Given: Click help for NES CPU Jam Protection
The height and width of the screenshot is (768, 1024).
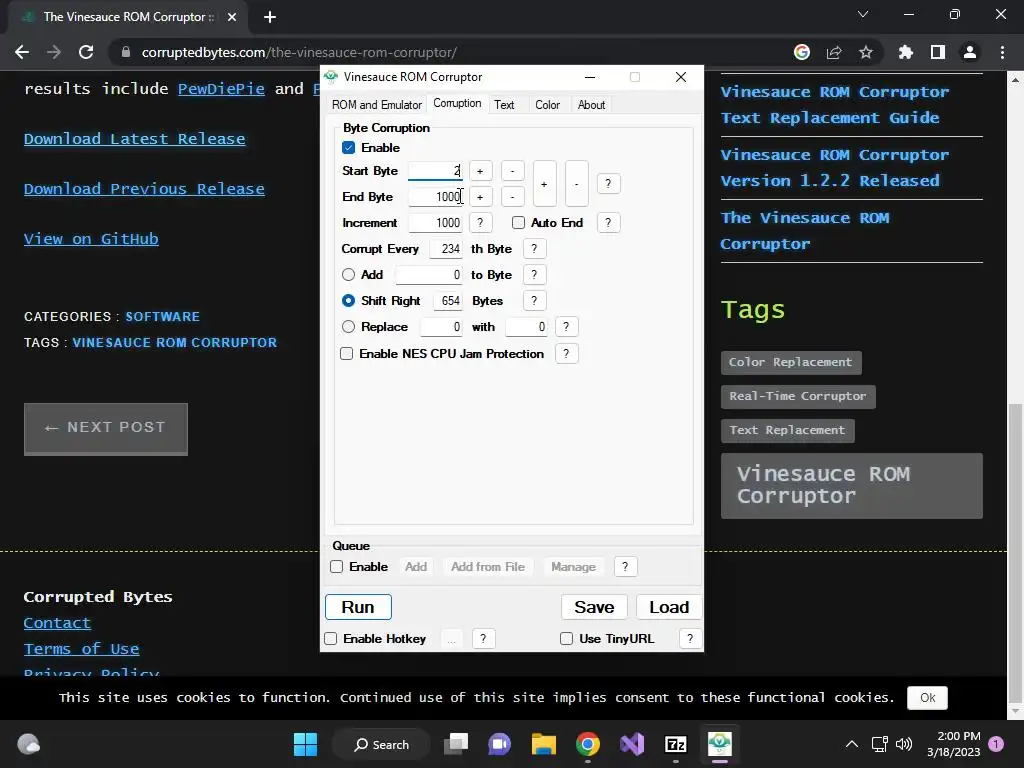Looking at the screenshot, I should 566,354.
